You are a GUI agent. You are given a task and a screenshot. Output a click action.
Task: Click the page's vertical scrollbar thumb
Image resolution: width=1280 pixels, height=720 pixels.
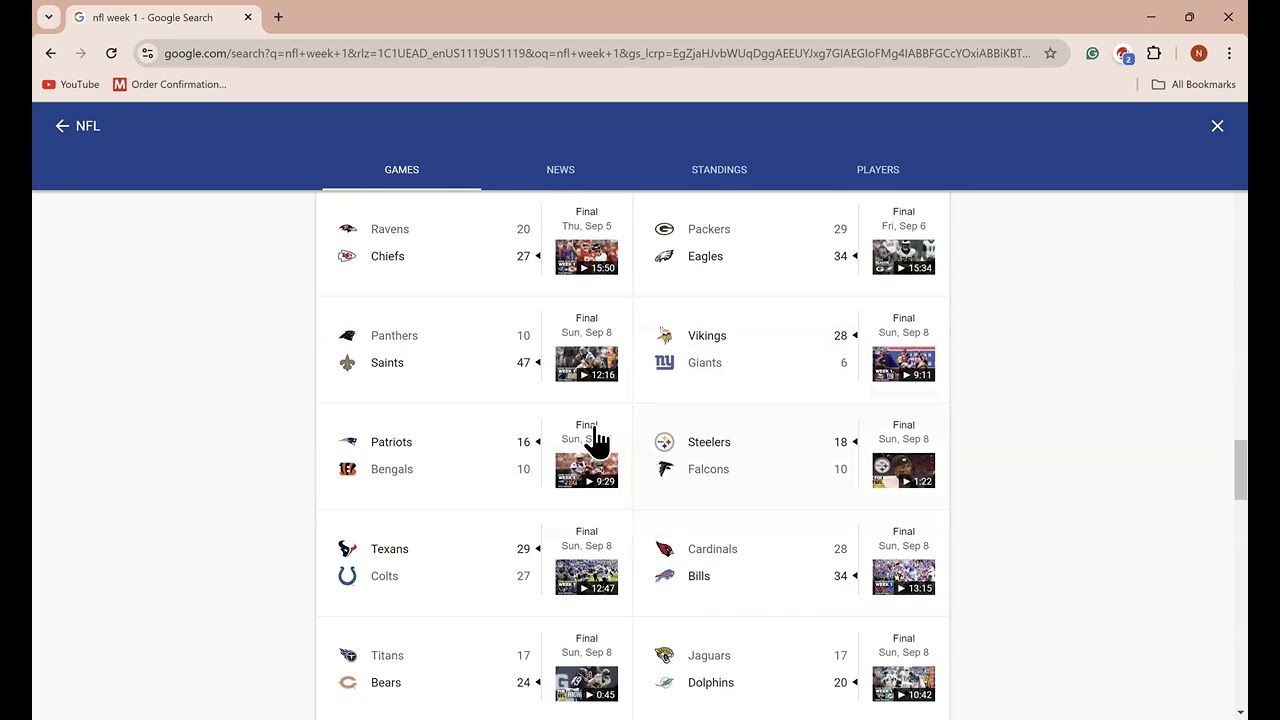coord(1241,469)
